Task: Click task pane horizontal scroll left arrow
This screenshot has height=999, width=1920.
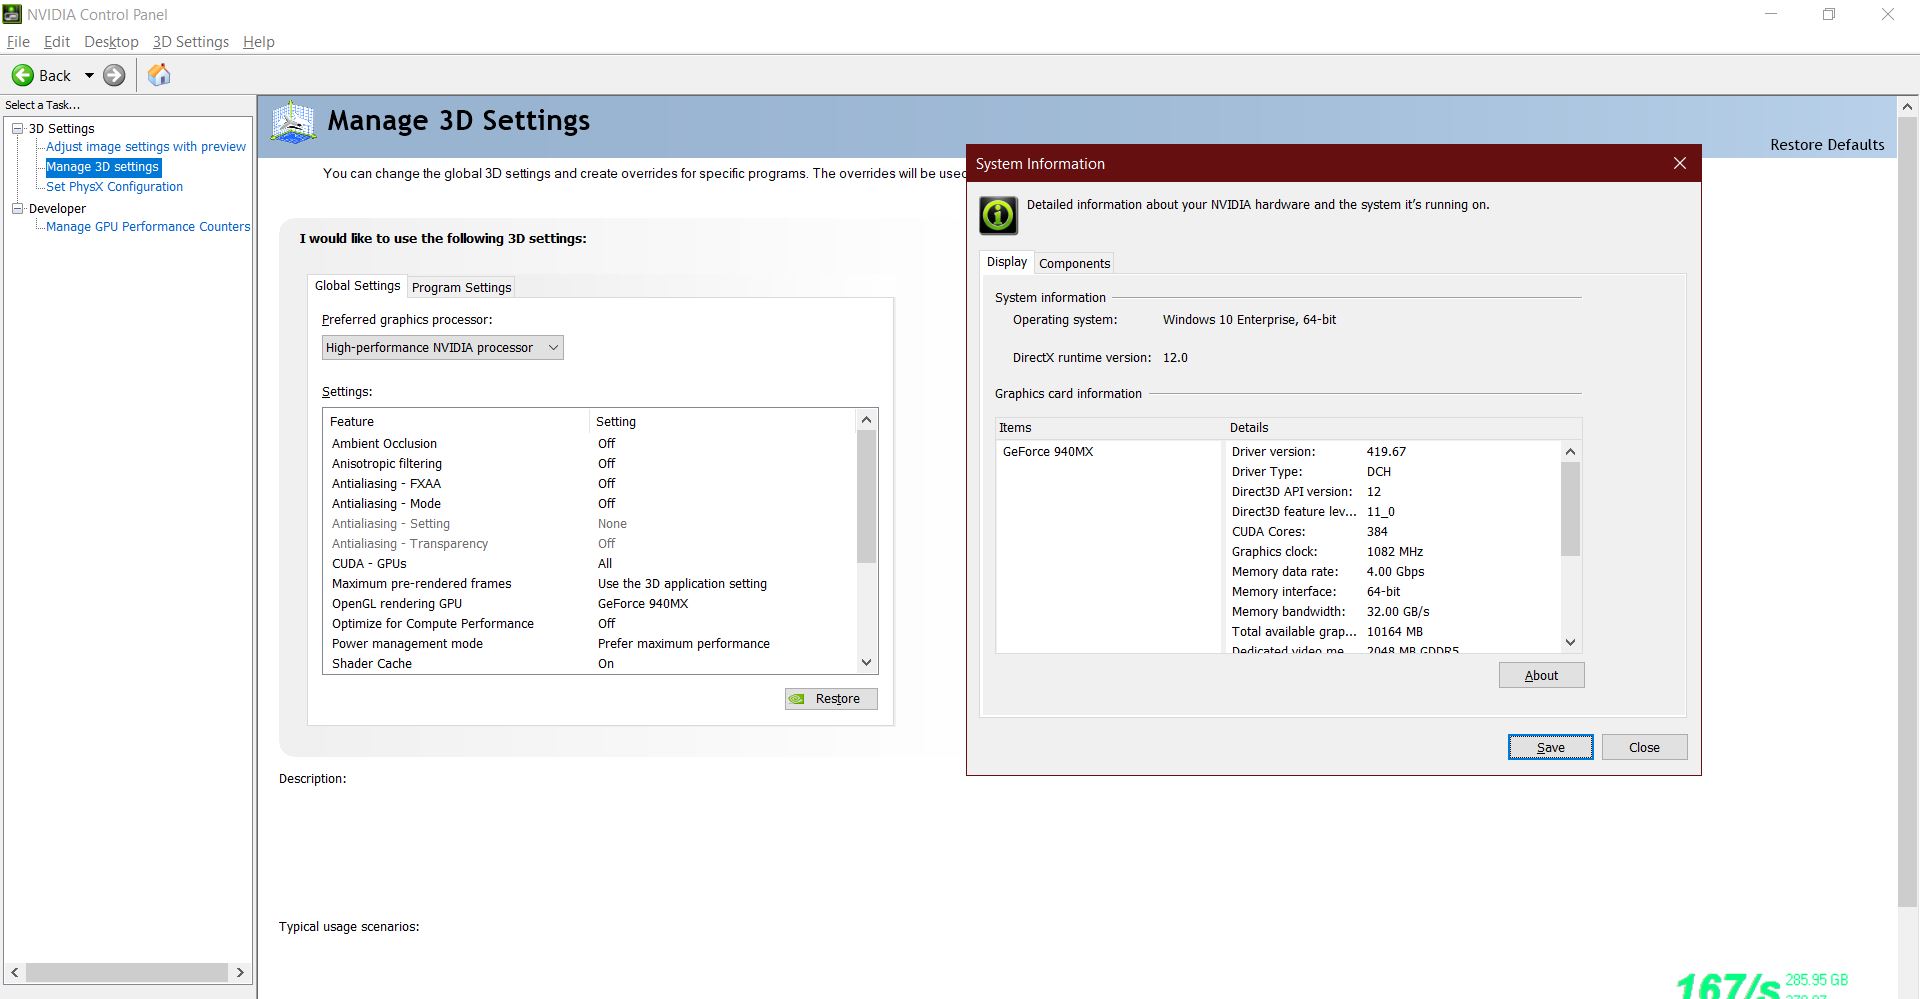Action: click(x=15, y=973)
